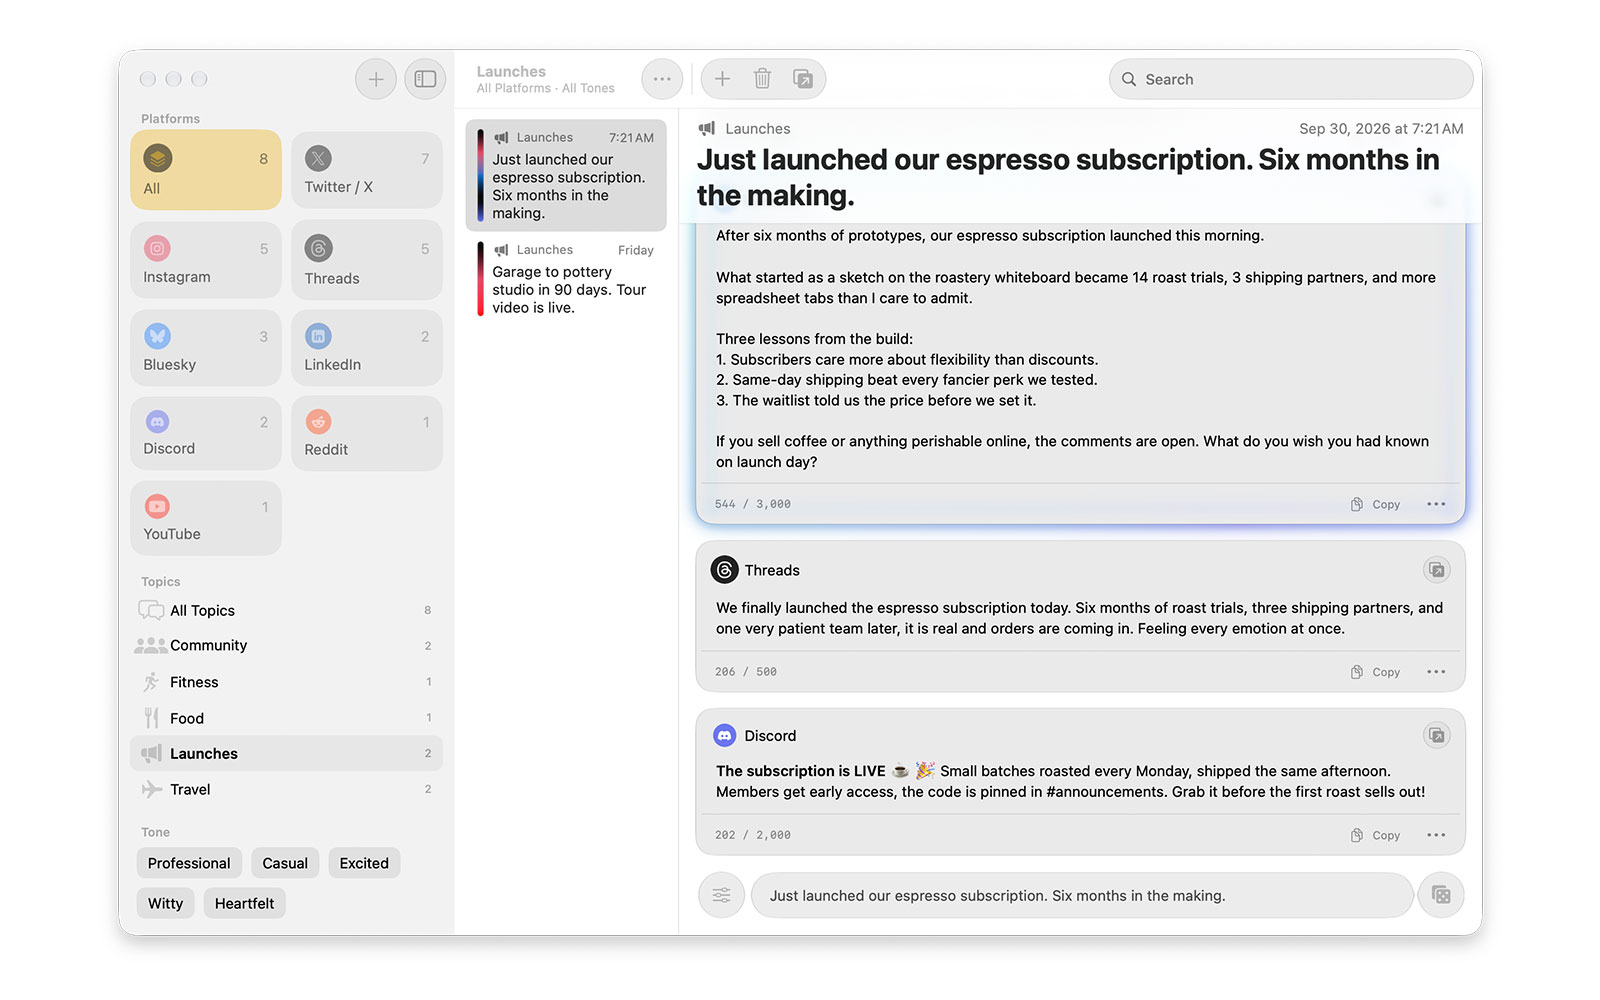Open the Garage to pottery studio post
Screen dimensions: 1600x1000
click(x=566, y=279)
